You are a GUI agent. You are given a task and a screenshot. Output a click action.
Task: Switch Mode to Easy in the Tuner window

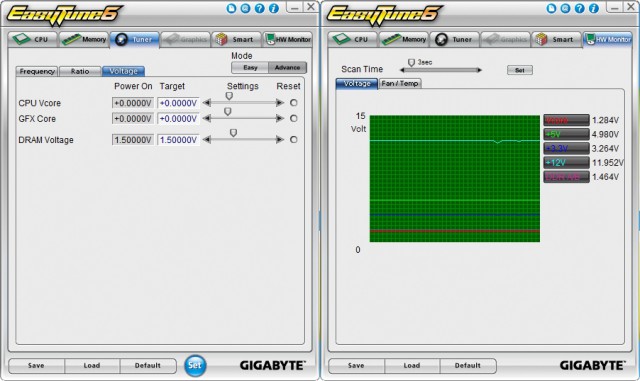click(x=250, y=67)
